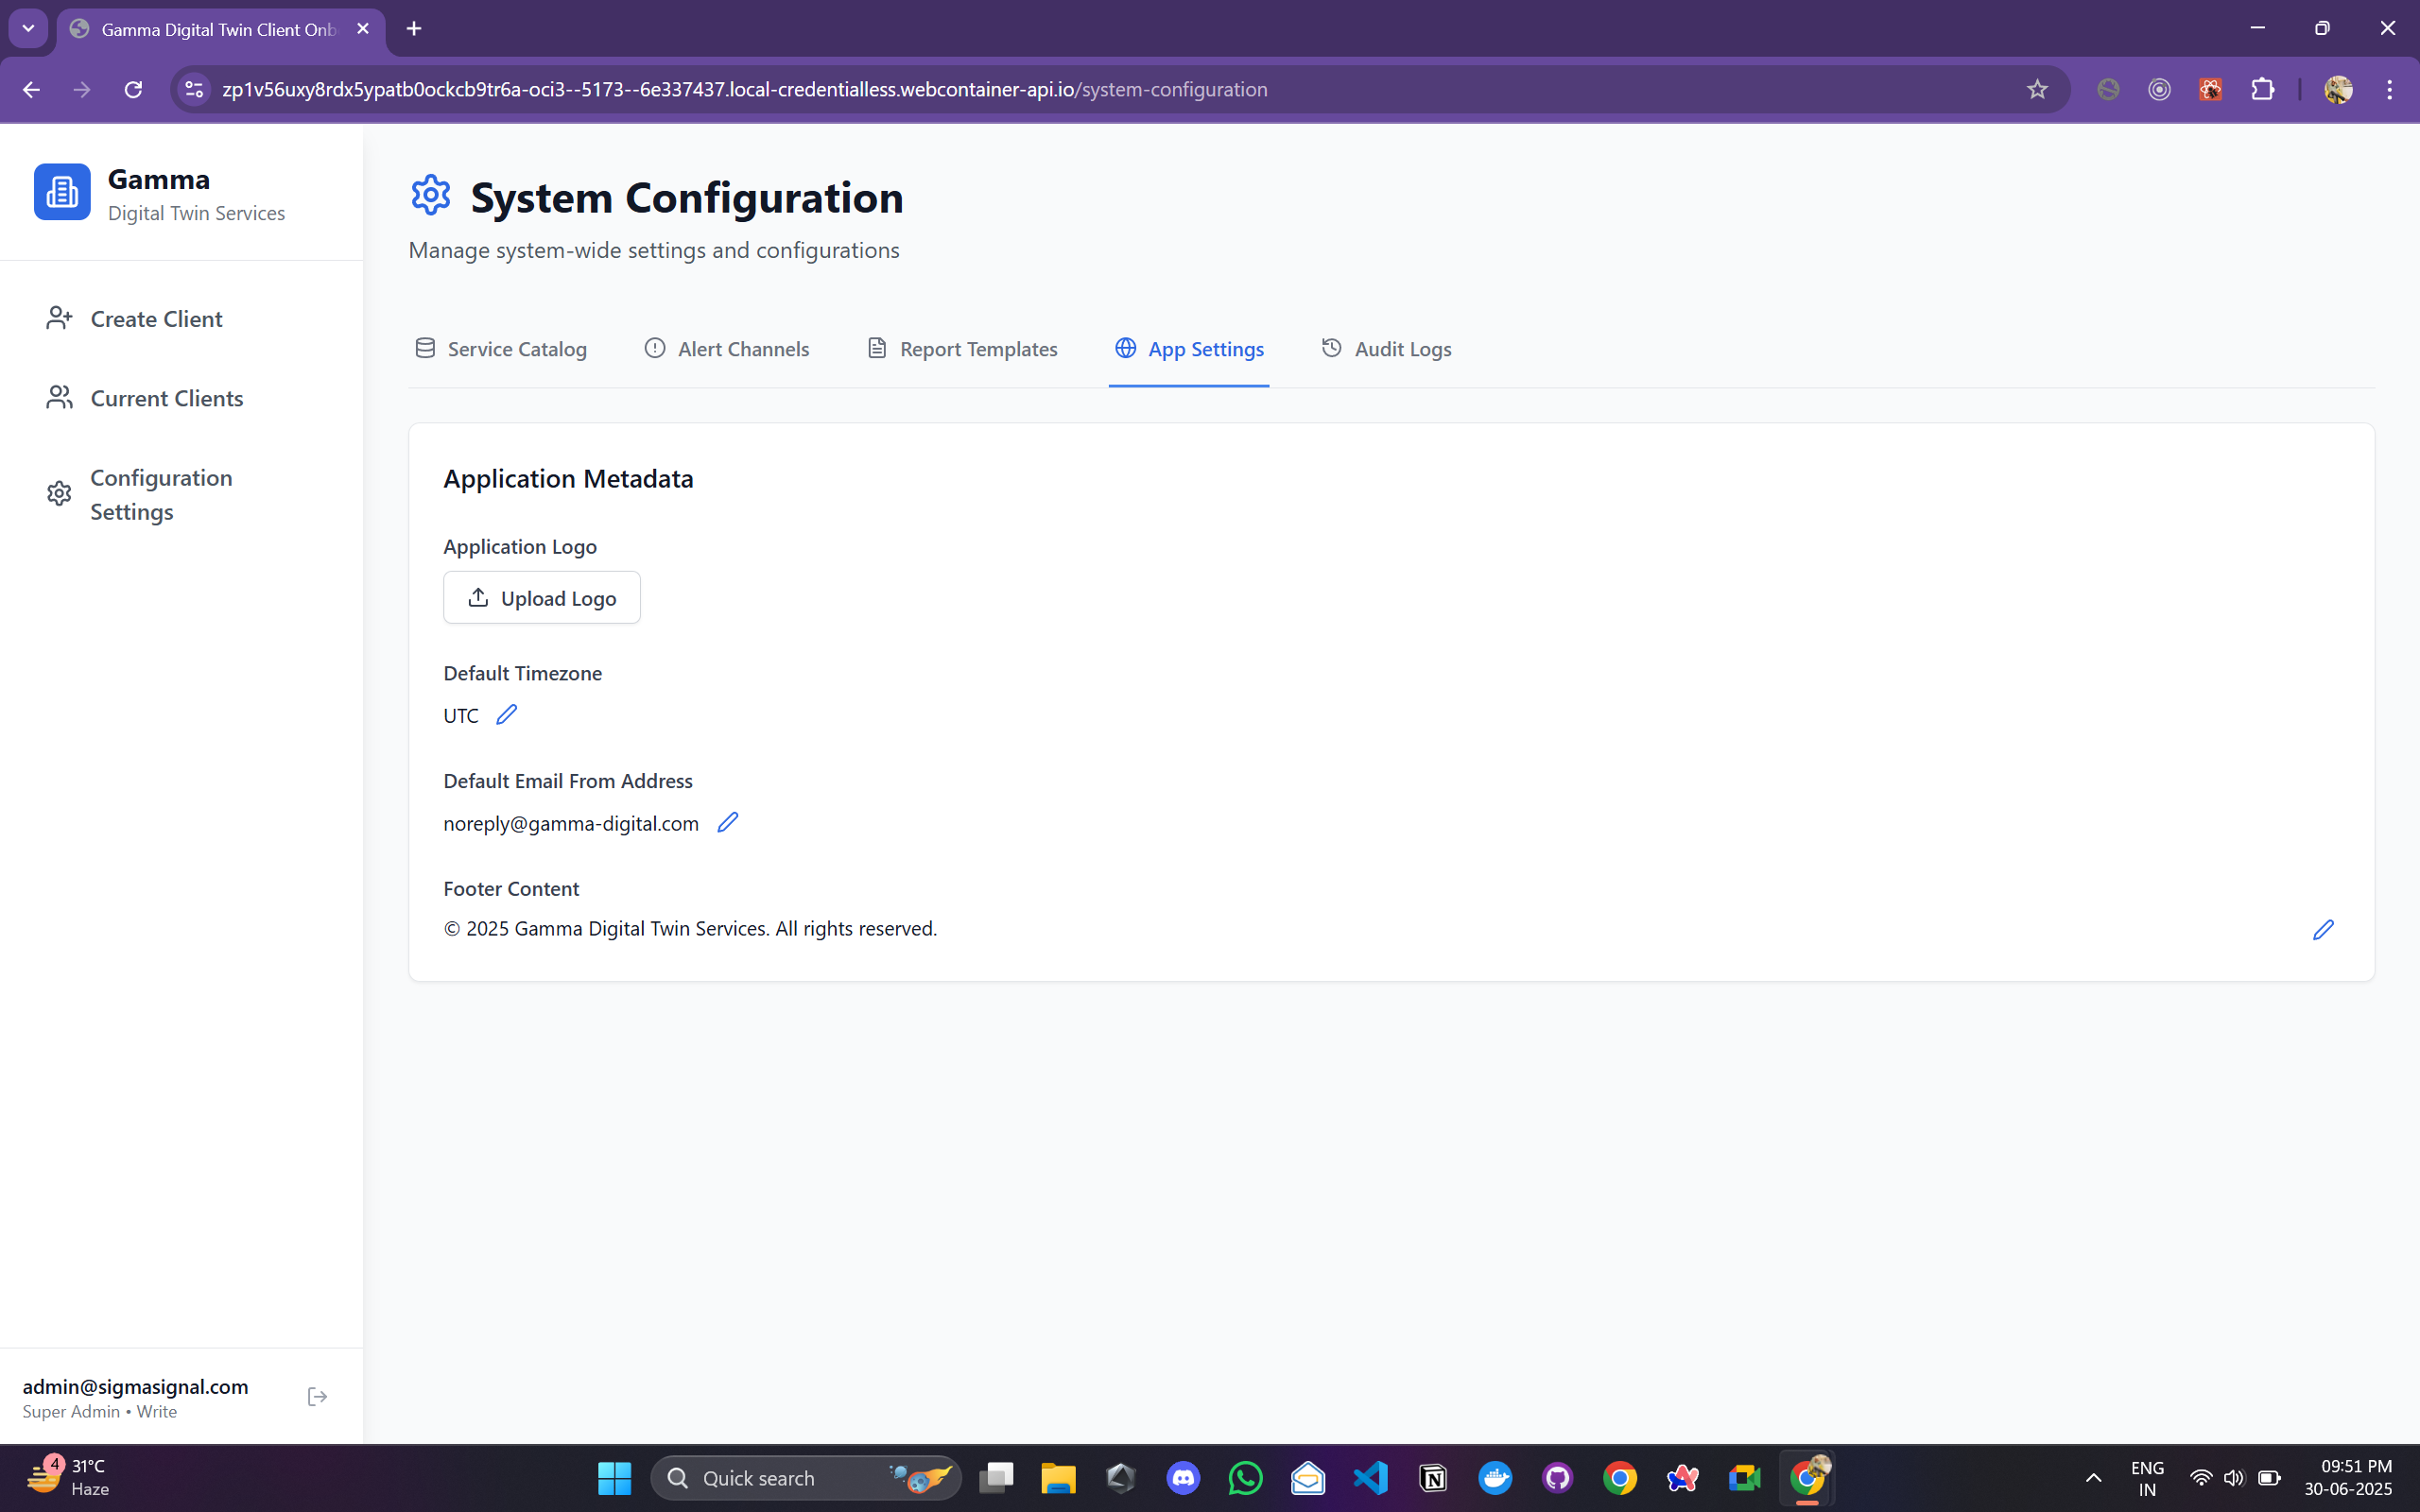Viewport: 2420px width, 1512px height.
Task: Click the Footer Content edit pencil
Action: click(2323, 930)
